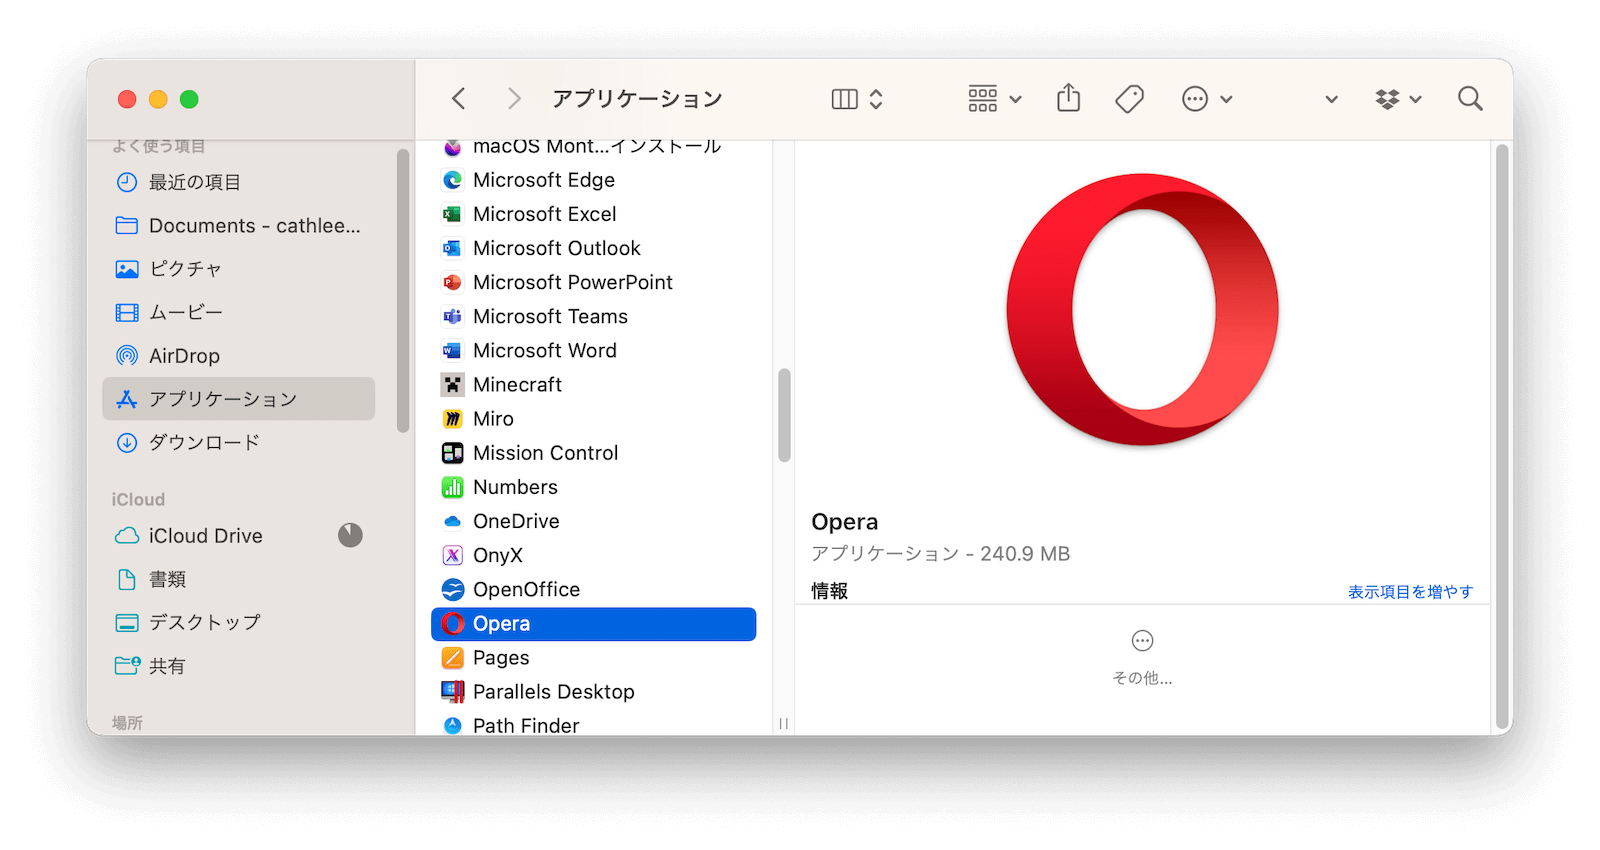Select OpenOffice app icon

453,589
